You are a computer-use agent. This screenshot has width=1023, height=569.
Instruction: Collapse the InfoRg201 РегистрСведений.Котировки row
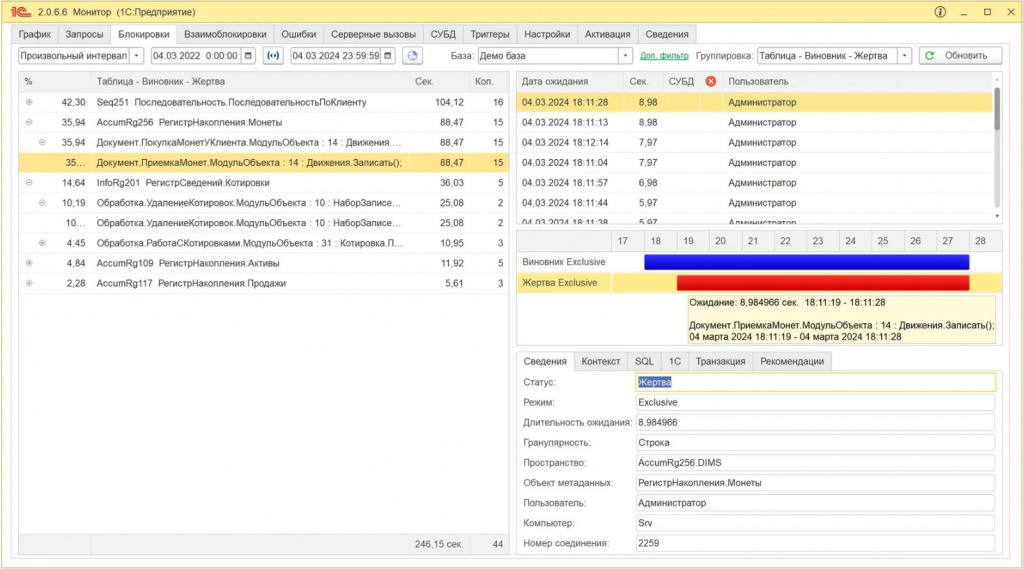[x=29, y=183]
